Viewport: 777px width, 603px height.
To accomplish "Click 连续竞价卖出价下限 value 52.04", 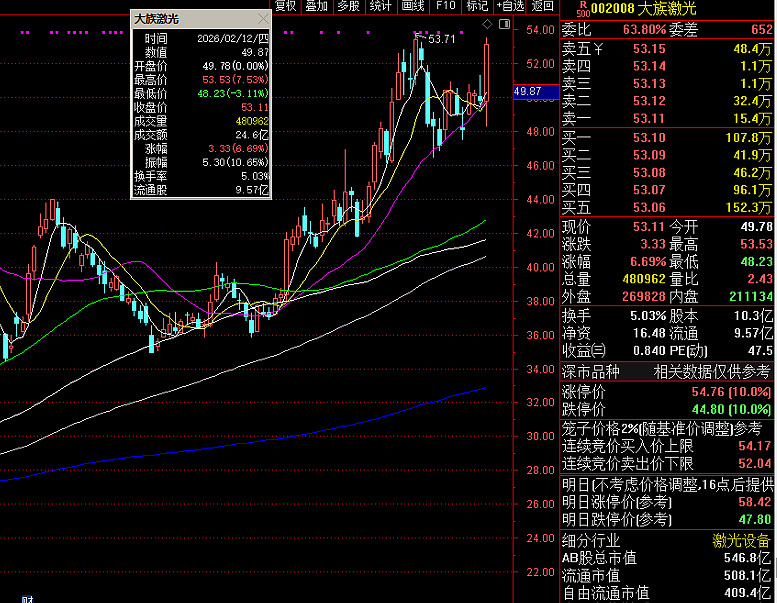I will pos(755,464).
